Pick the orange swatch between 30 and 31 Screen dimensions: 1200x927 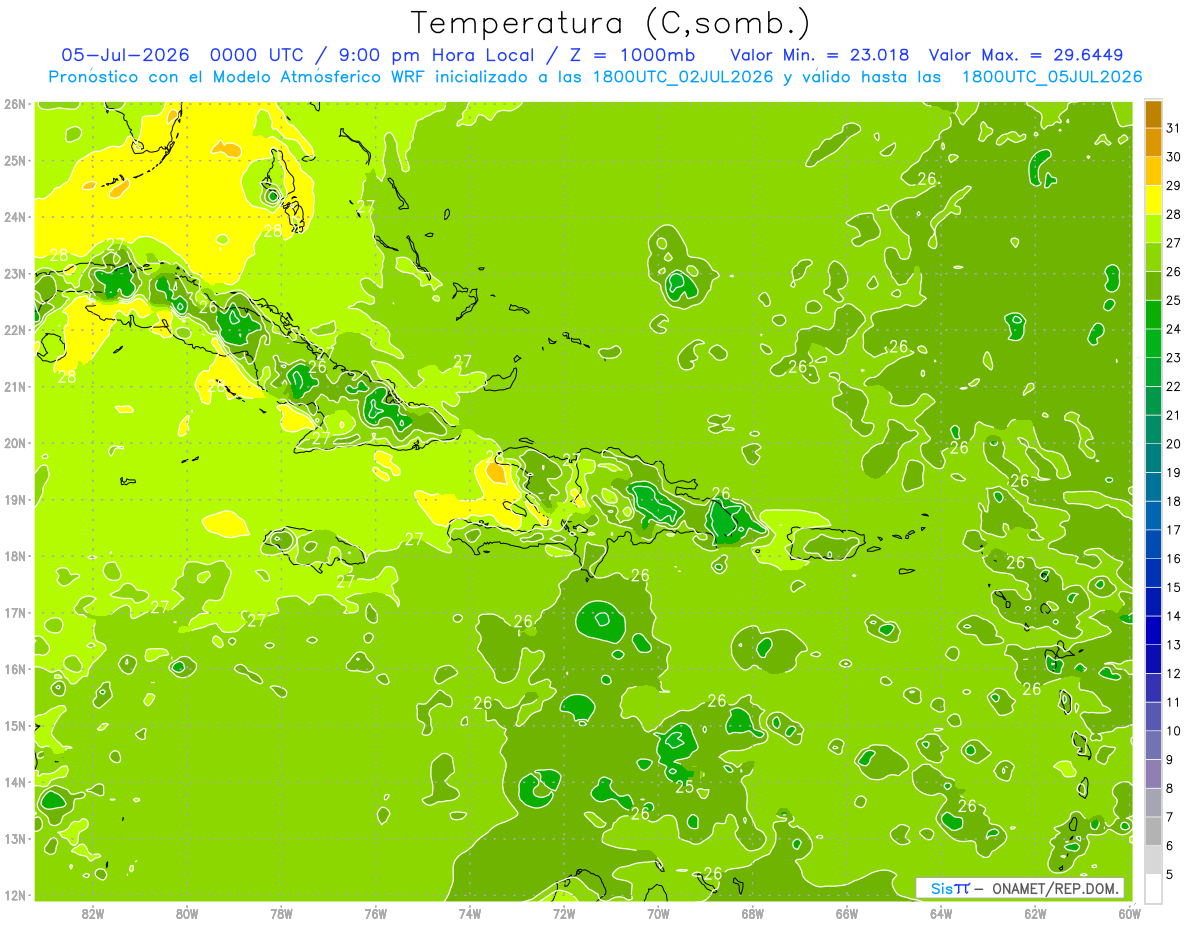[1153, 142]
